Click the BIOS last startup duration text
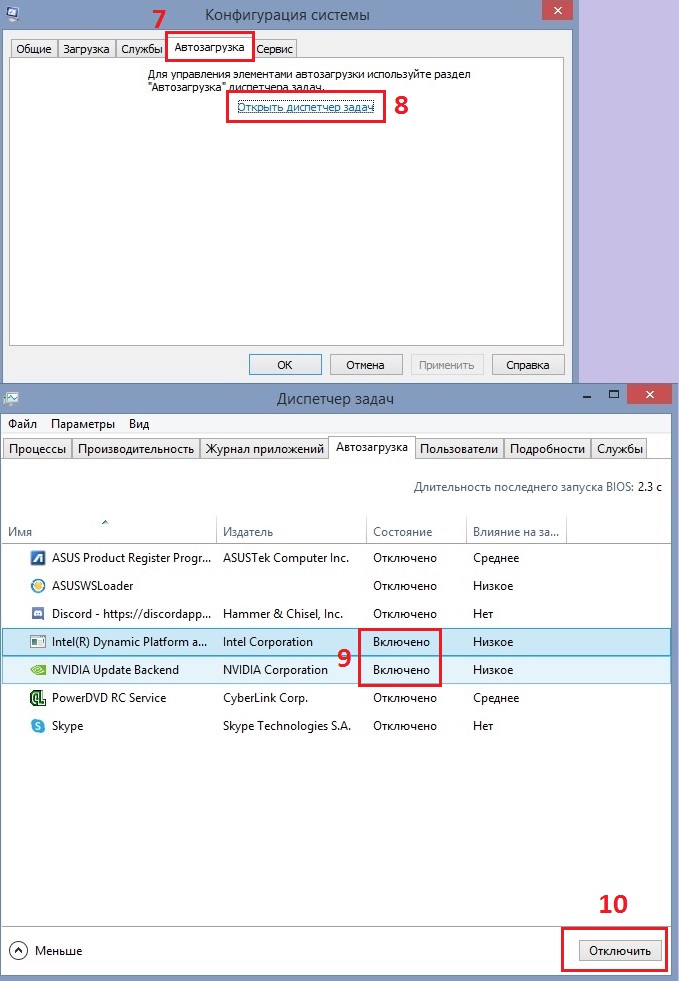Screen dimensions: 679x981 (538, 486)
